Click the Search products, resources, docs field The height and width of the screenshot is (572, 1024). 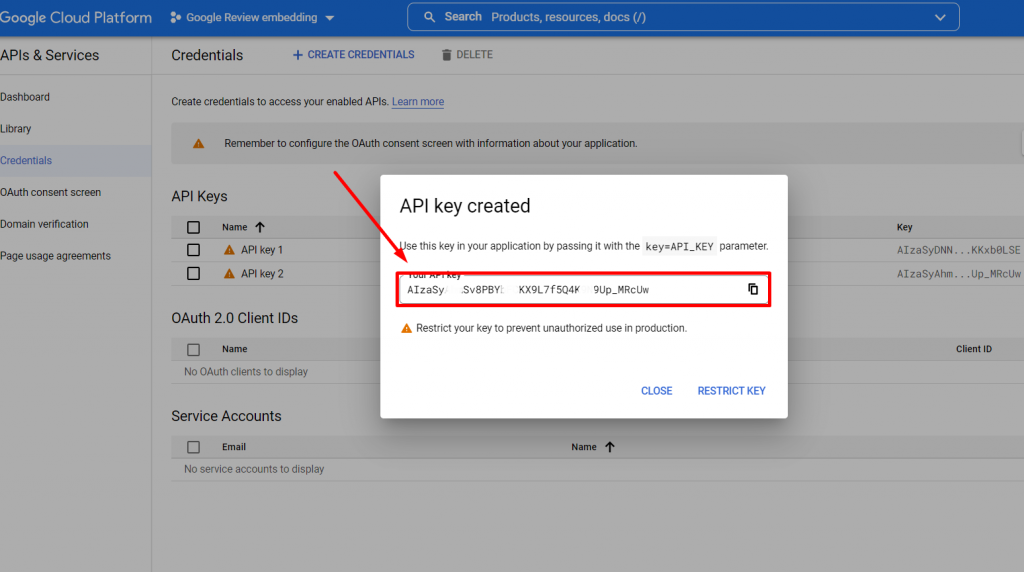click(x=683, y=17)
